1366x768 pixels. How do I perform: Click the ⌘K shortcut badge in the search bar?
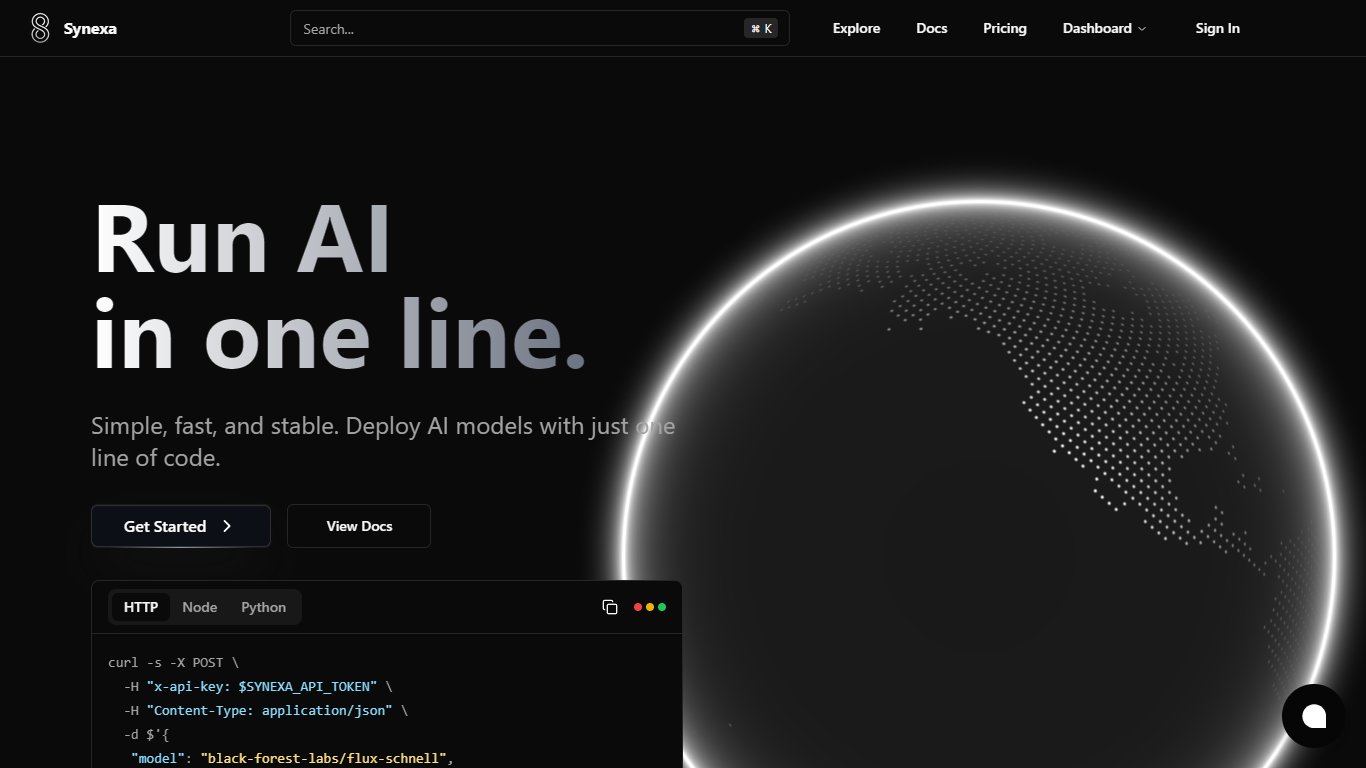[761, 29]
